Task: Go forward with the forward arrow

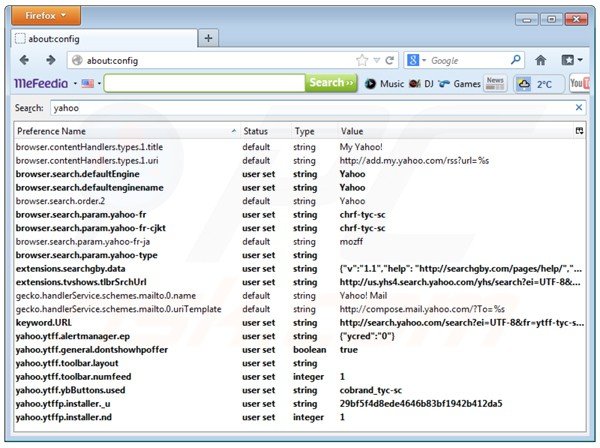Action: coord(51,60)
